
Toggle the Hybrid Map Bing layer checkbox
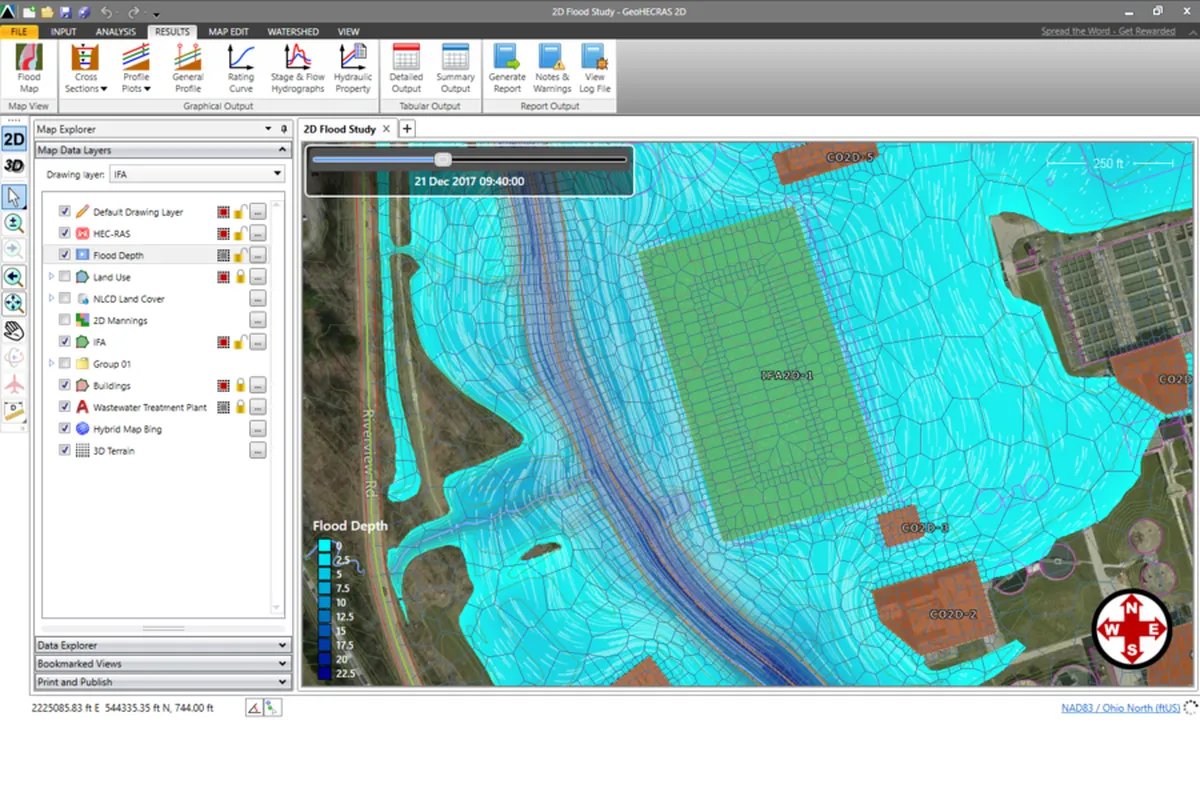[x=65, y=429]
